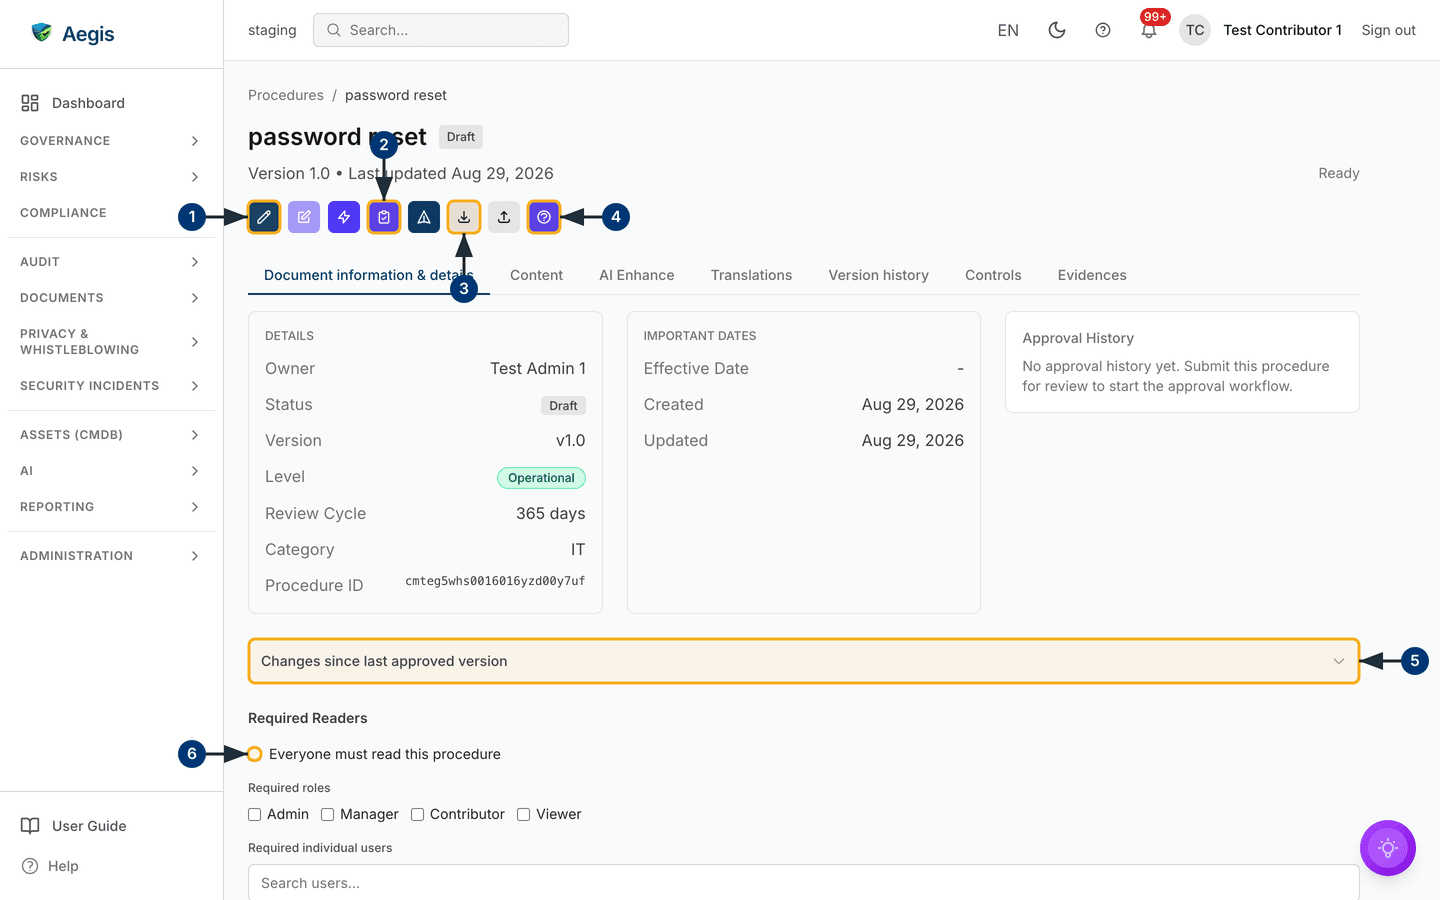
Task: Click the warning triangle icon button
Action: [x=424, y=217]
